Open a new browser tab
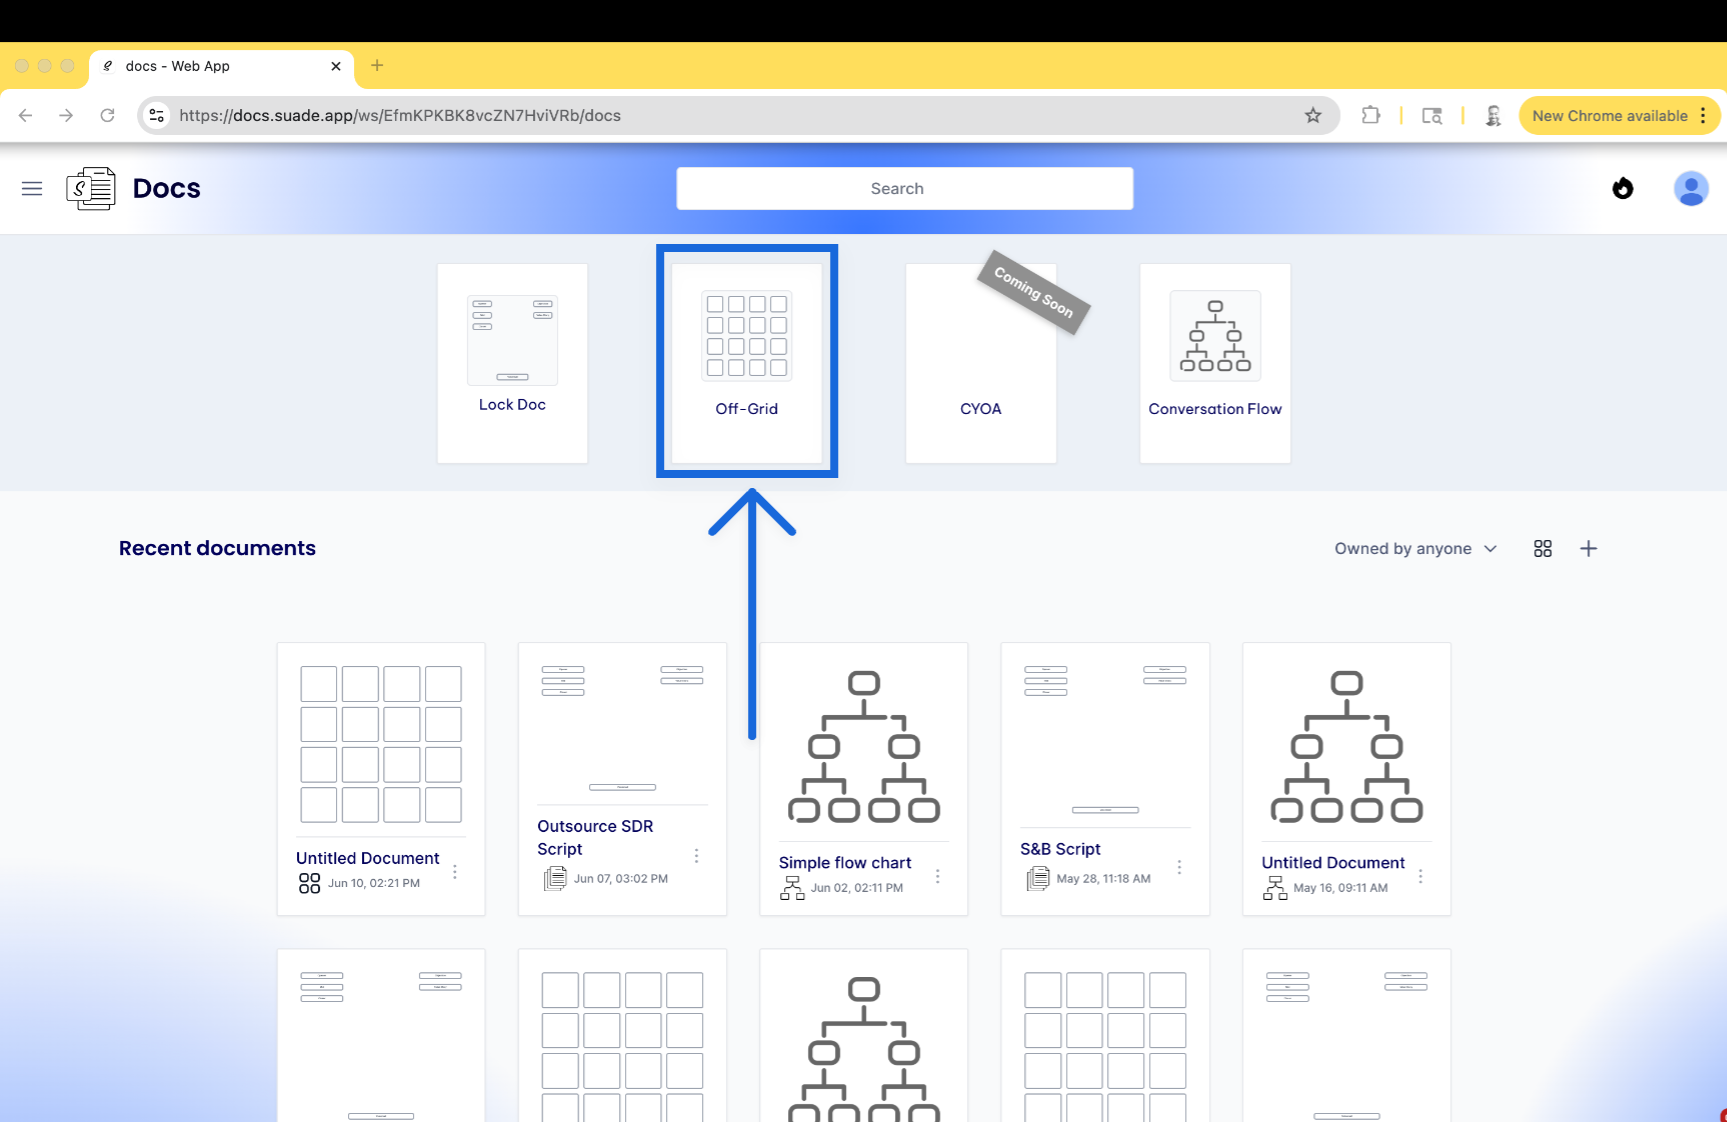Image resolution: width=1727 pixels, height=1122 pixels. pos(377,66)
